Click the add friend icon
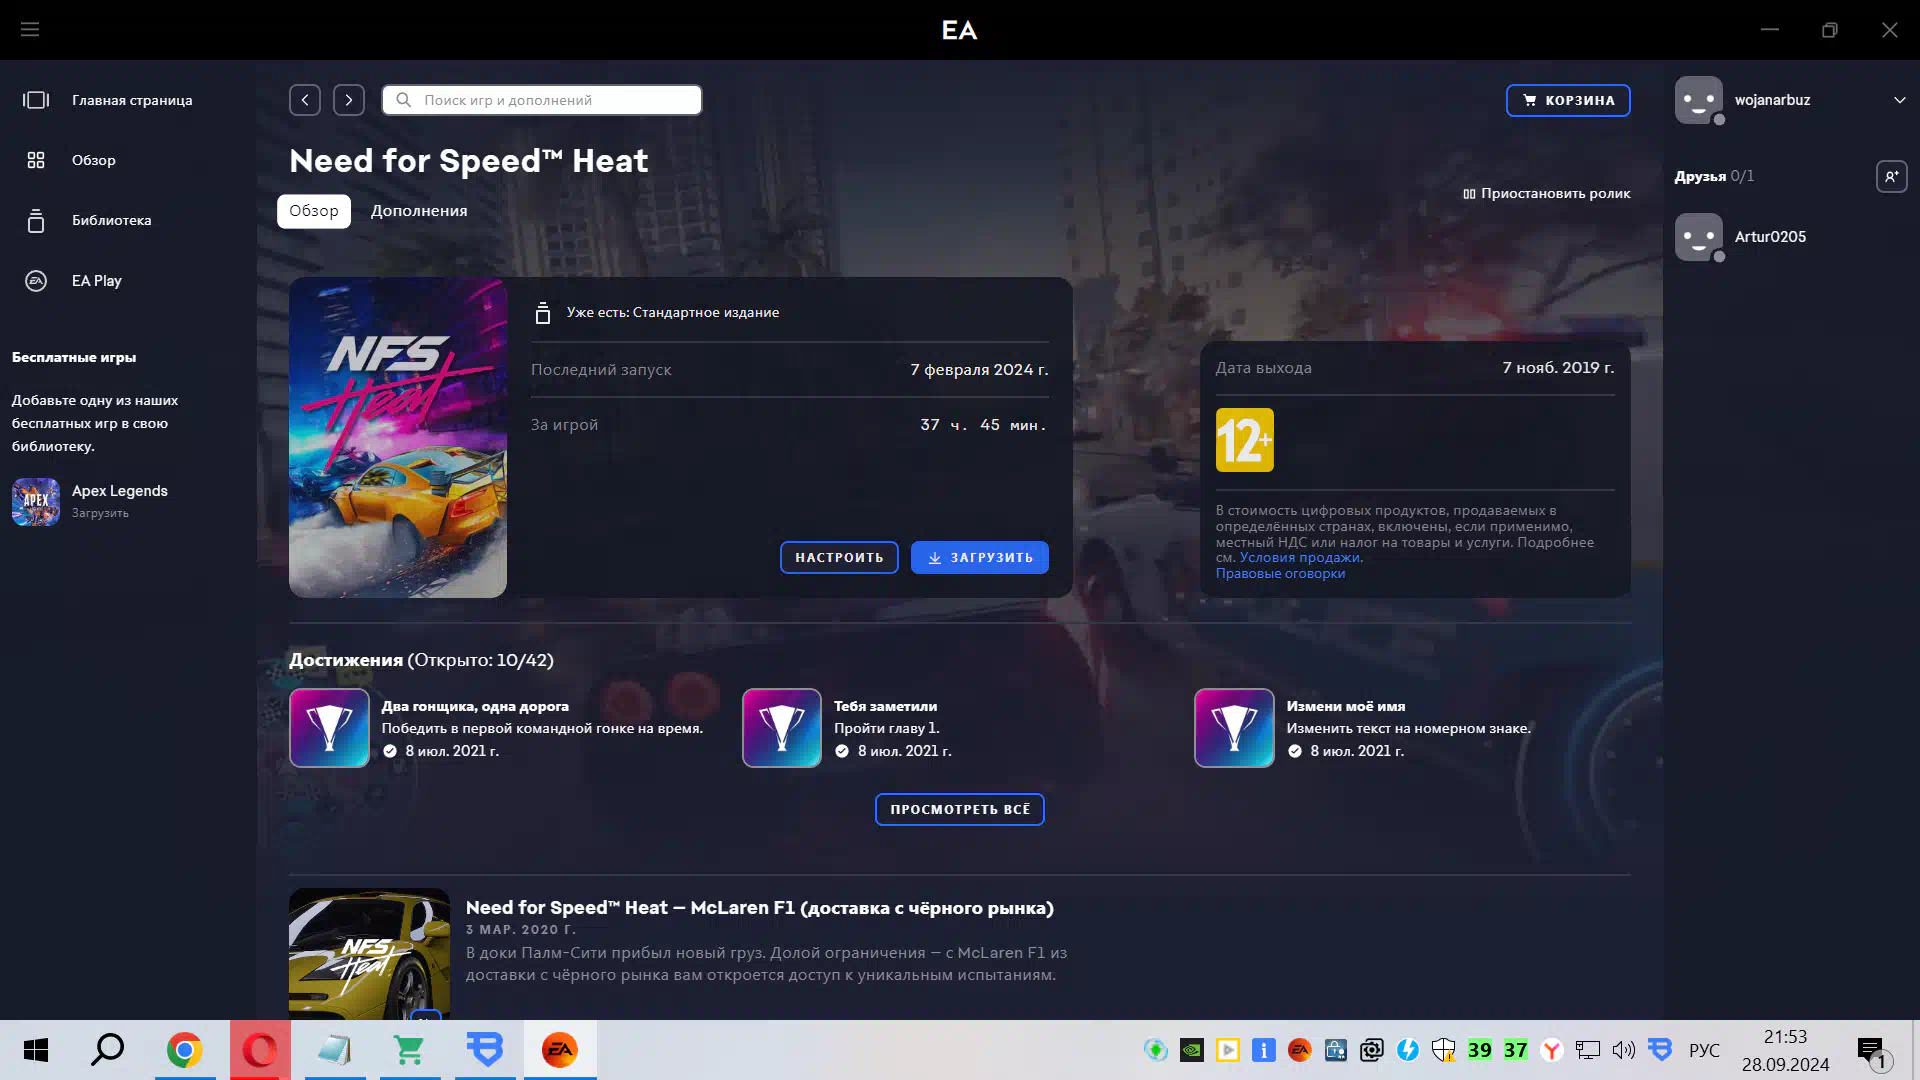The image size is (1920, 1080). click(x=1891, y=176)
